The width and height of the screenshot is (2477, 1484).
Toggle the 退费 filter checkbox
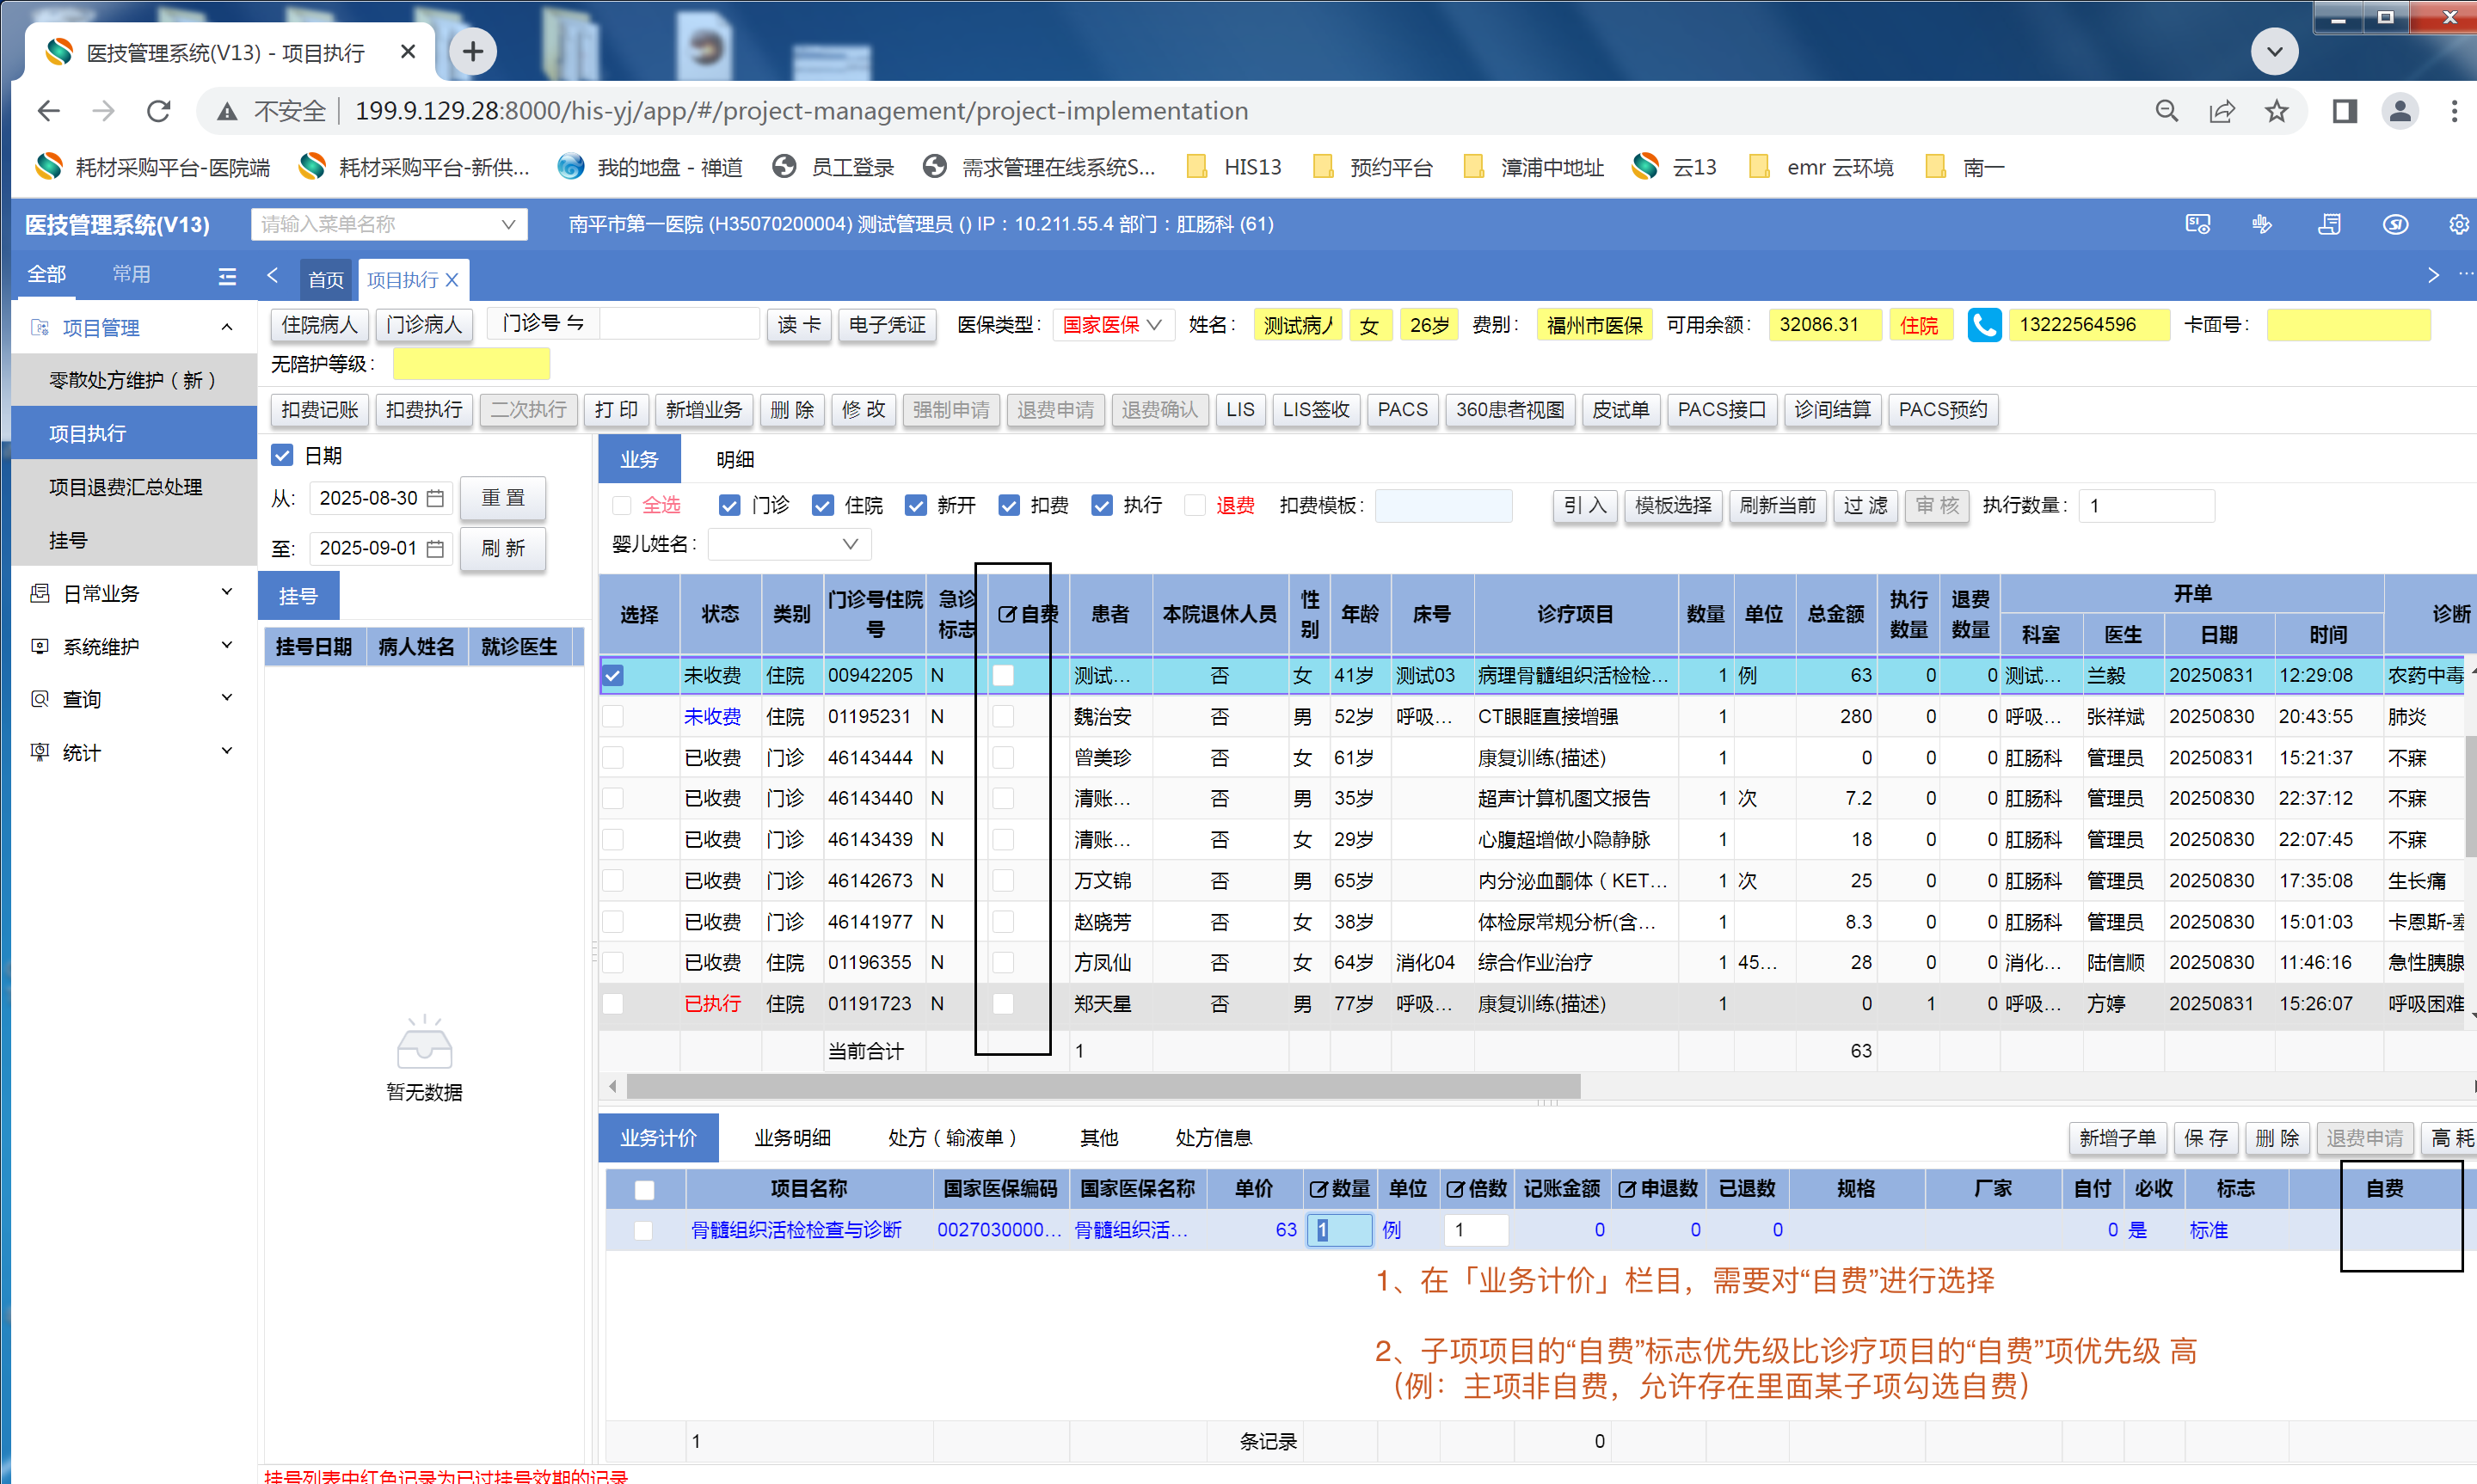pos(1195,506)
